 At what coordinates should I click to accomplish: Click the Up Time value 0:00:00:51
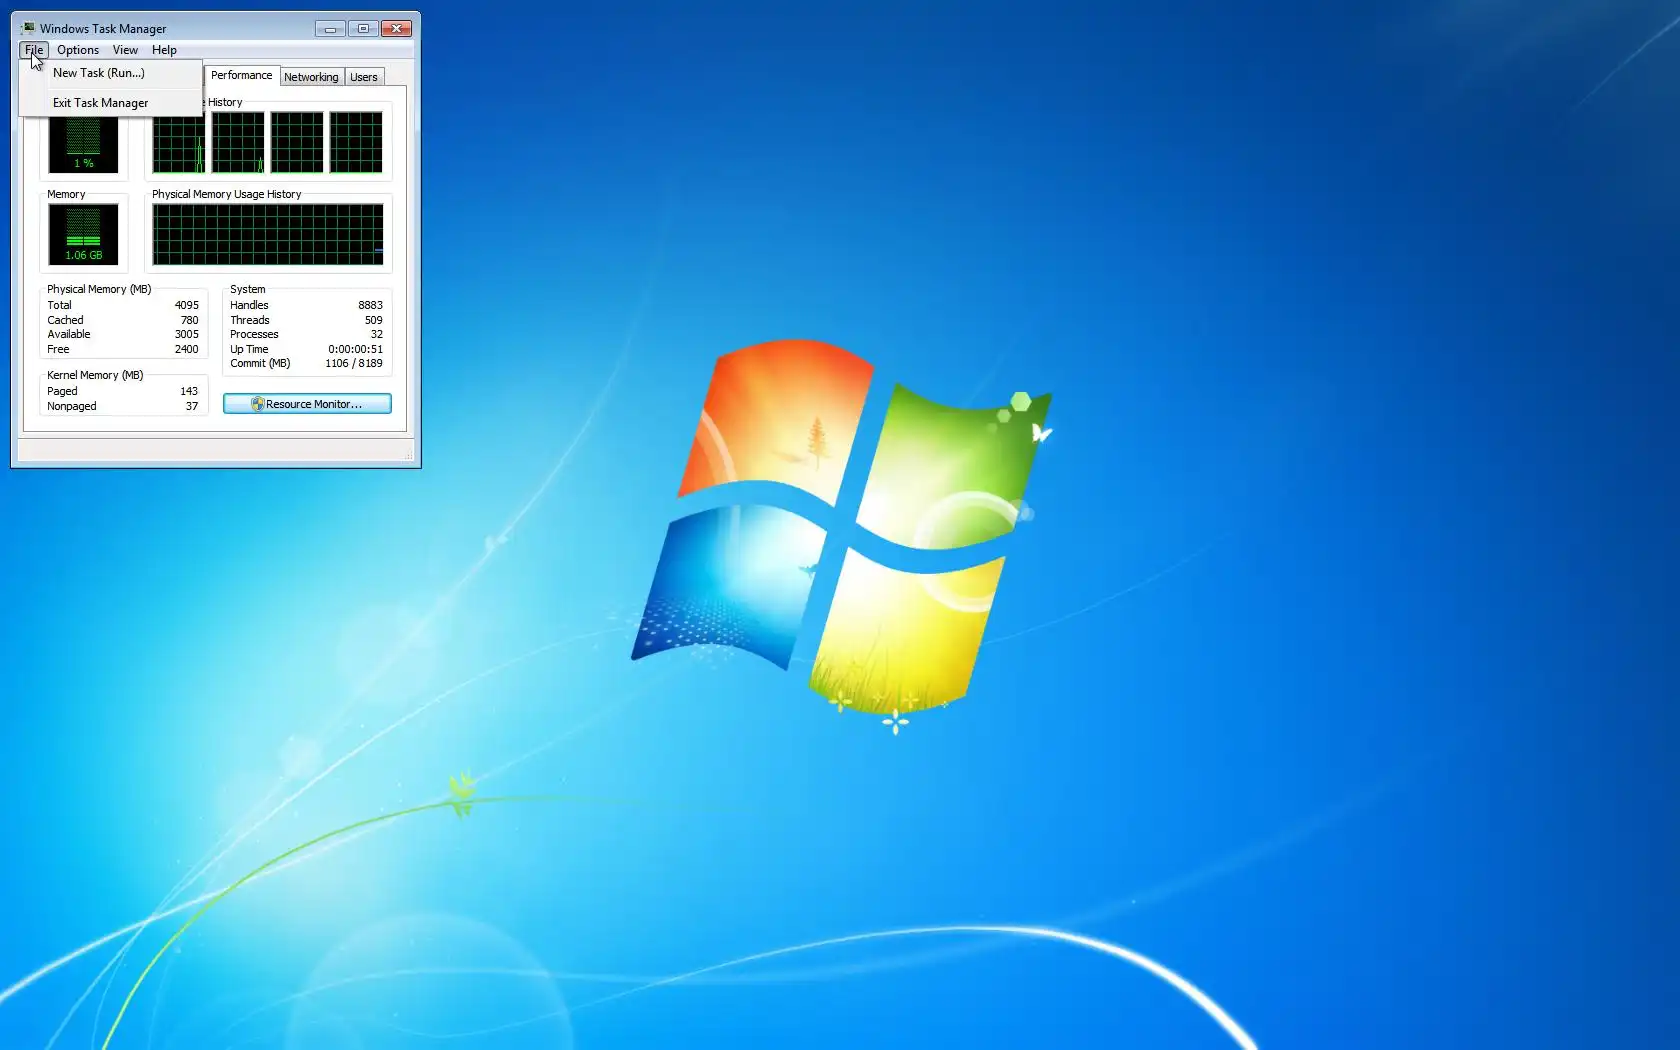356,349
